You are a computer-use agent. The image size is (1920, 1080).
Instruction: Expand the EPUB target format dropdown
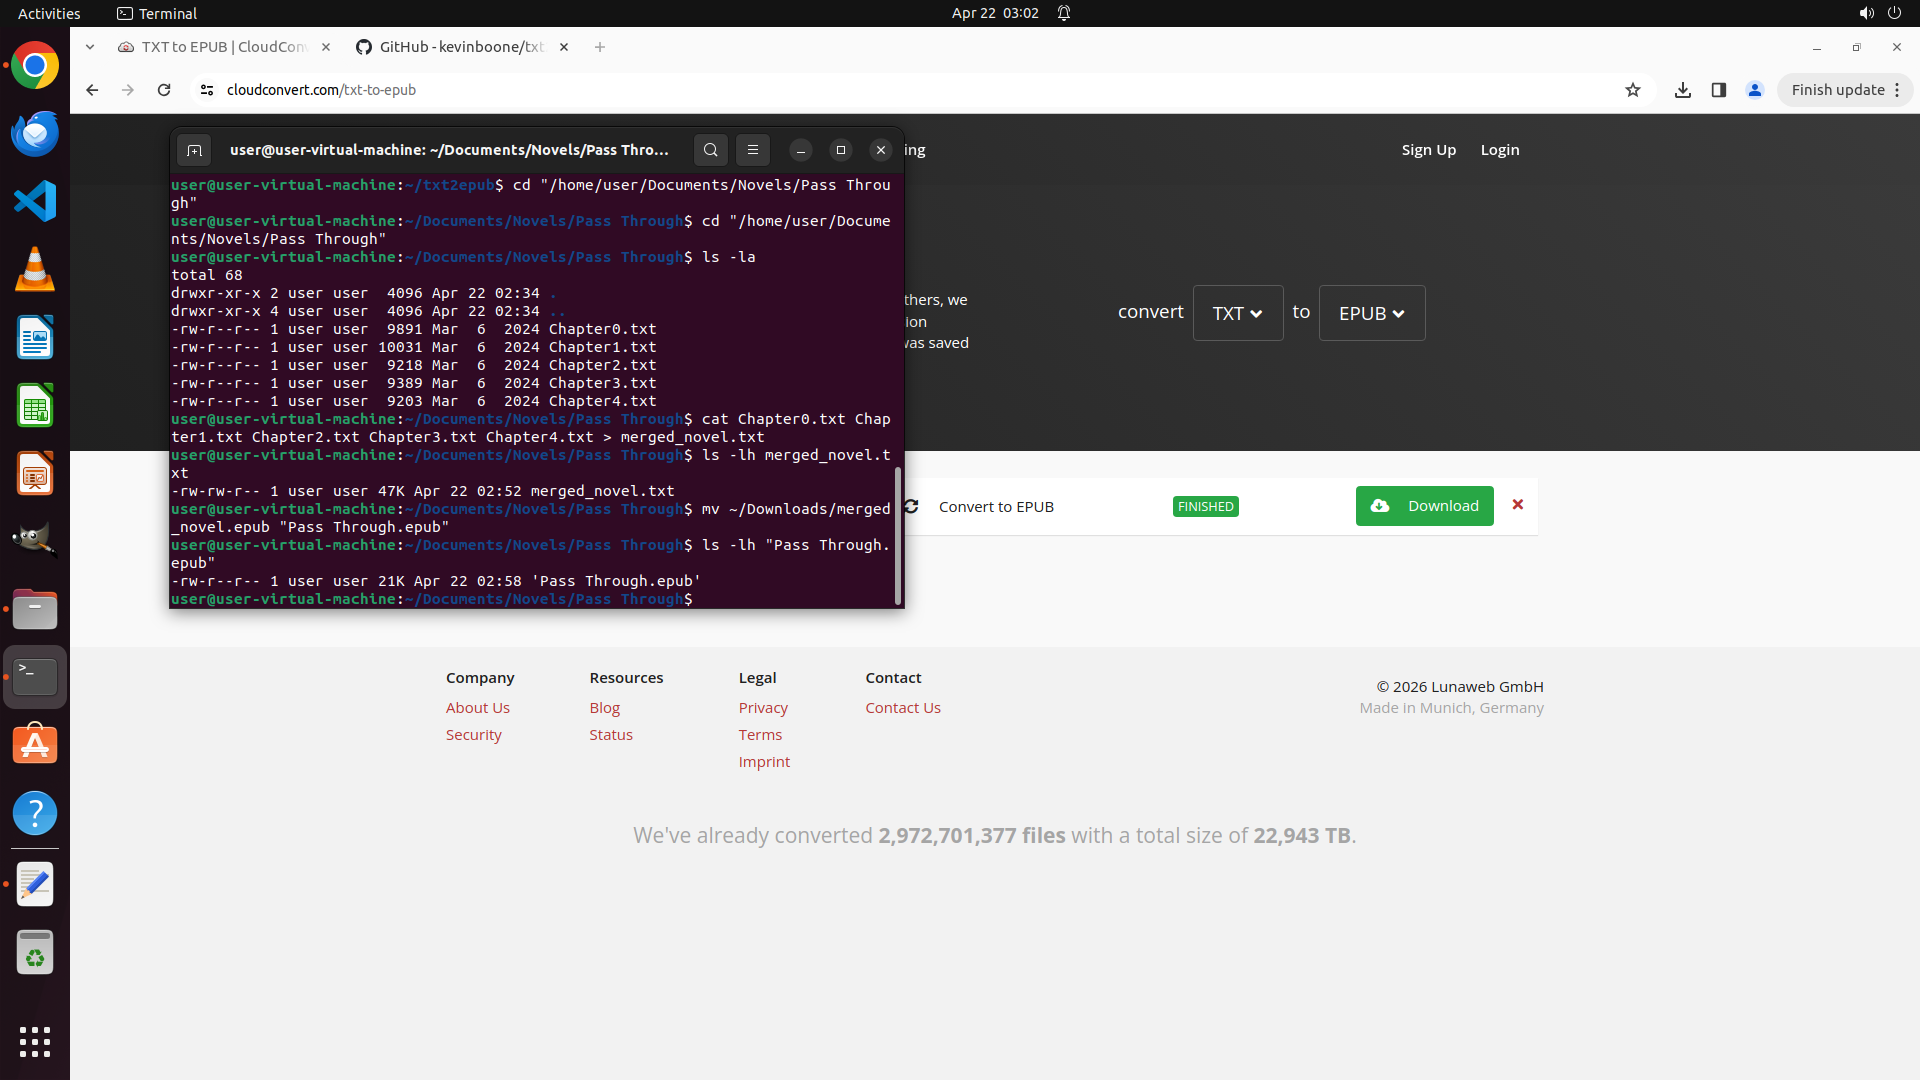pos(1371,313)
